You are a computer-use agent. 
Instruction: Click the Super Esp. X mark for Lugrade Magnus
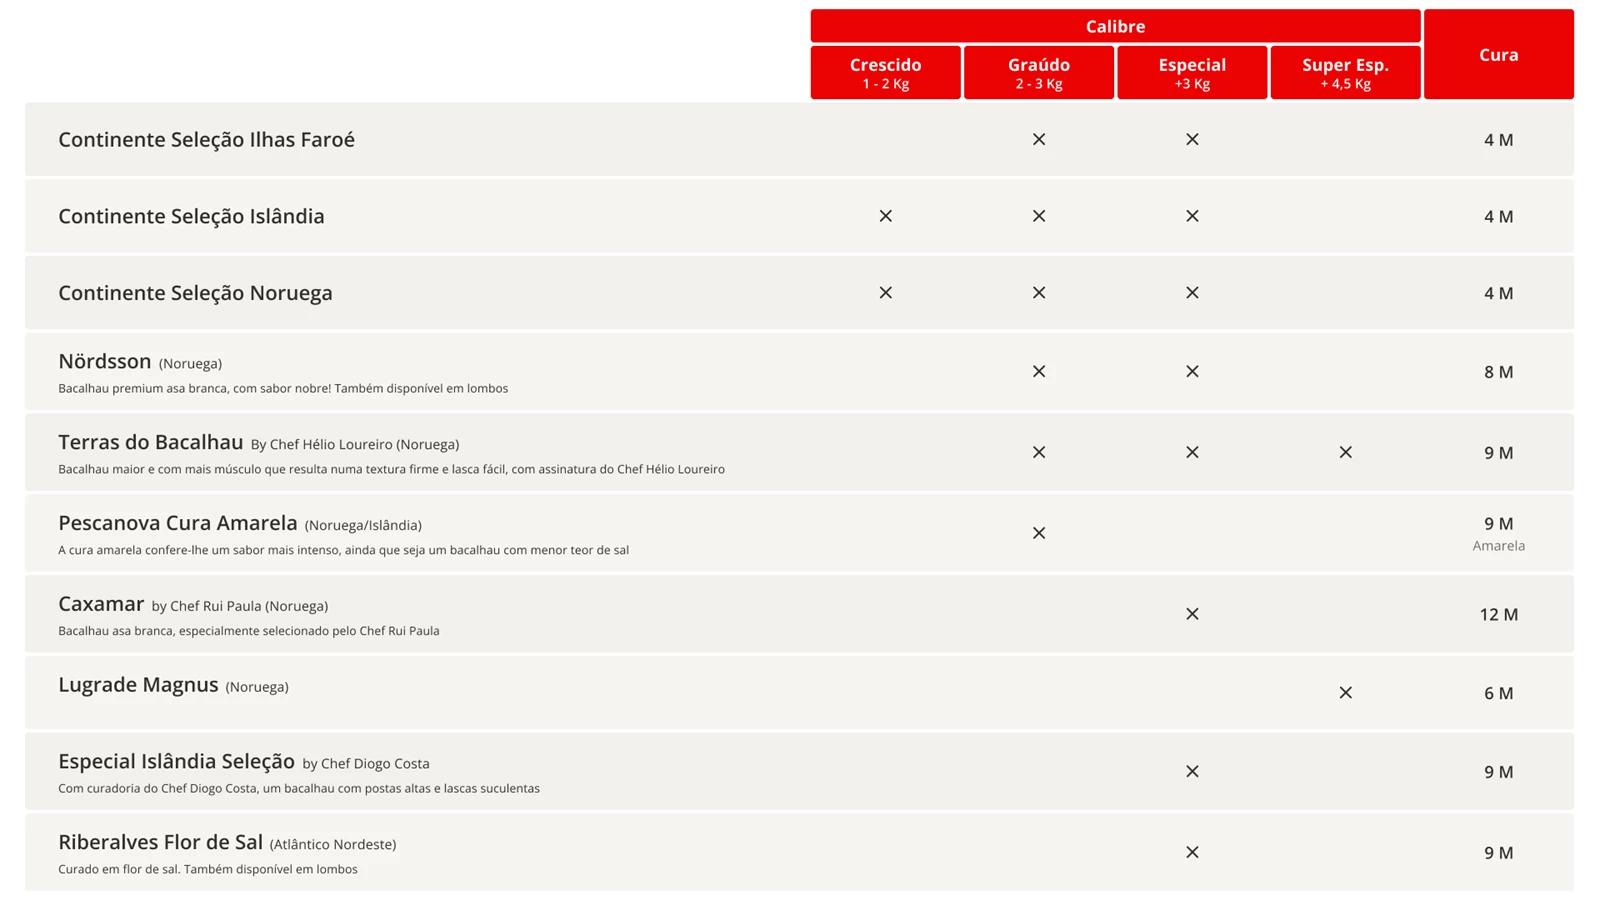click(1345, 693)
